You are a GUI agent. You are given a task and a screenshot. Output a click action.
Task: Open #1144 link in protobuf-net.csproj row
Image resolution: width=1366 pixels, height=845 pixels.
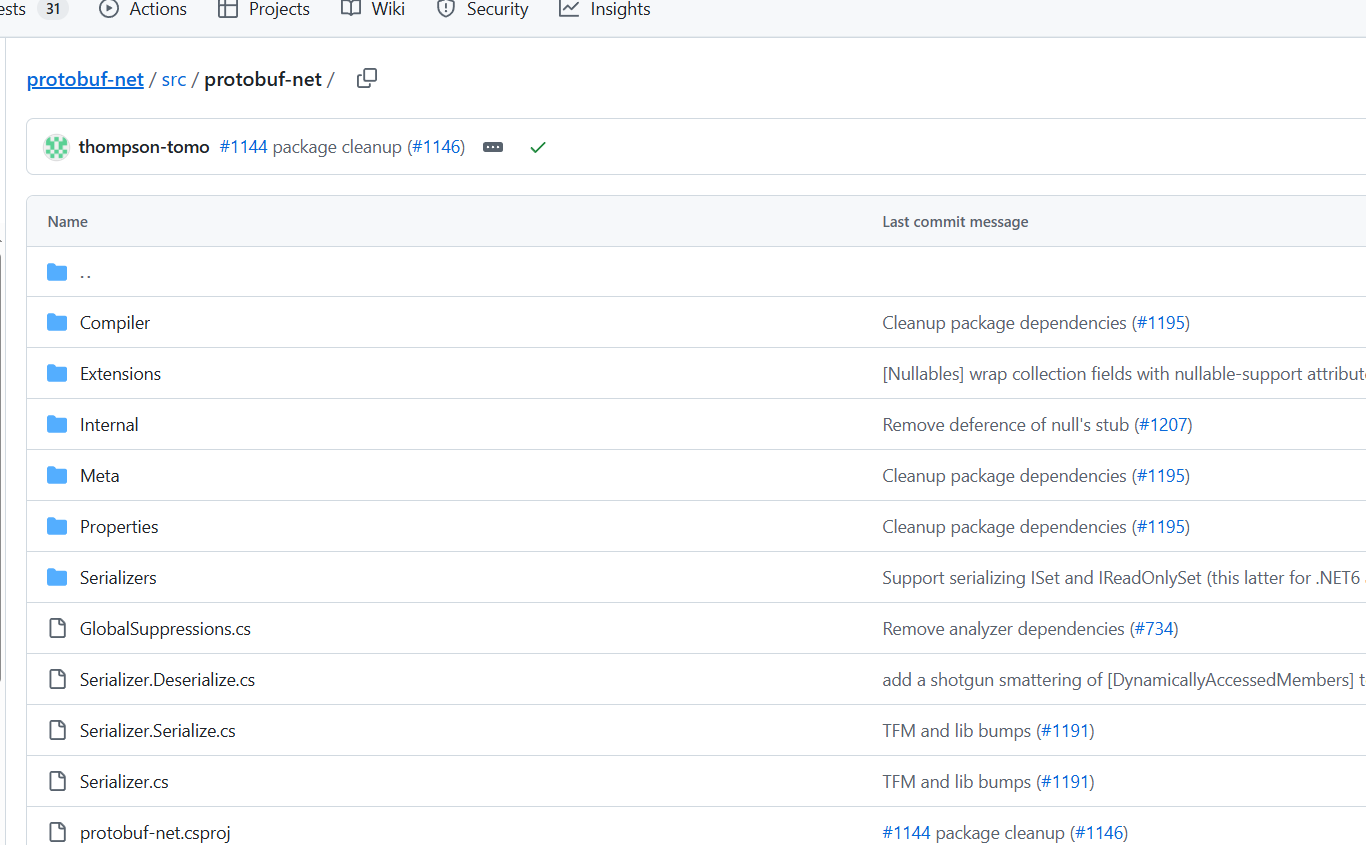tap(906, 833)
